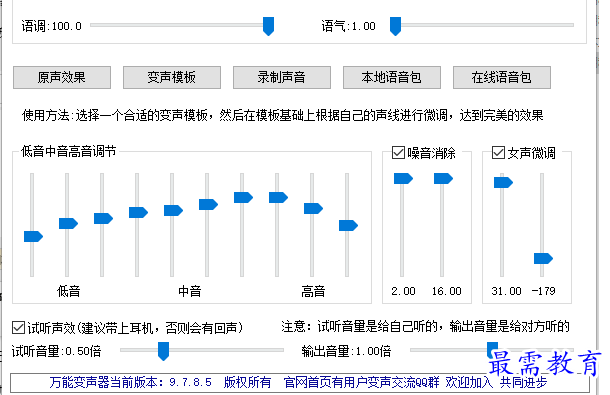Click the 语调:100.0 value text
Screen dimensions: 610x395
pos(52,26)
